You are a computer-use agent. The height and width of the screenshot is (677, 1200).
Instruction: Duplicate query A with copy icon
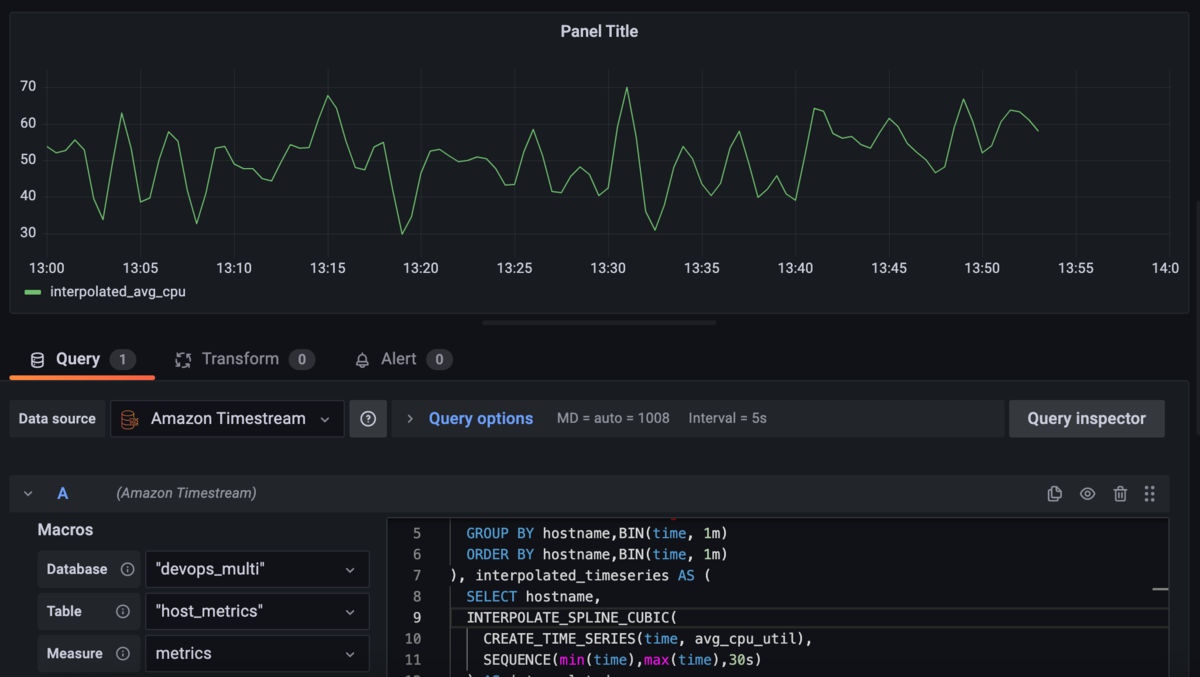(1054, 493)
